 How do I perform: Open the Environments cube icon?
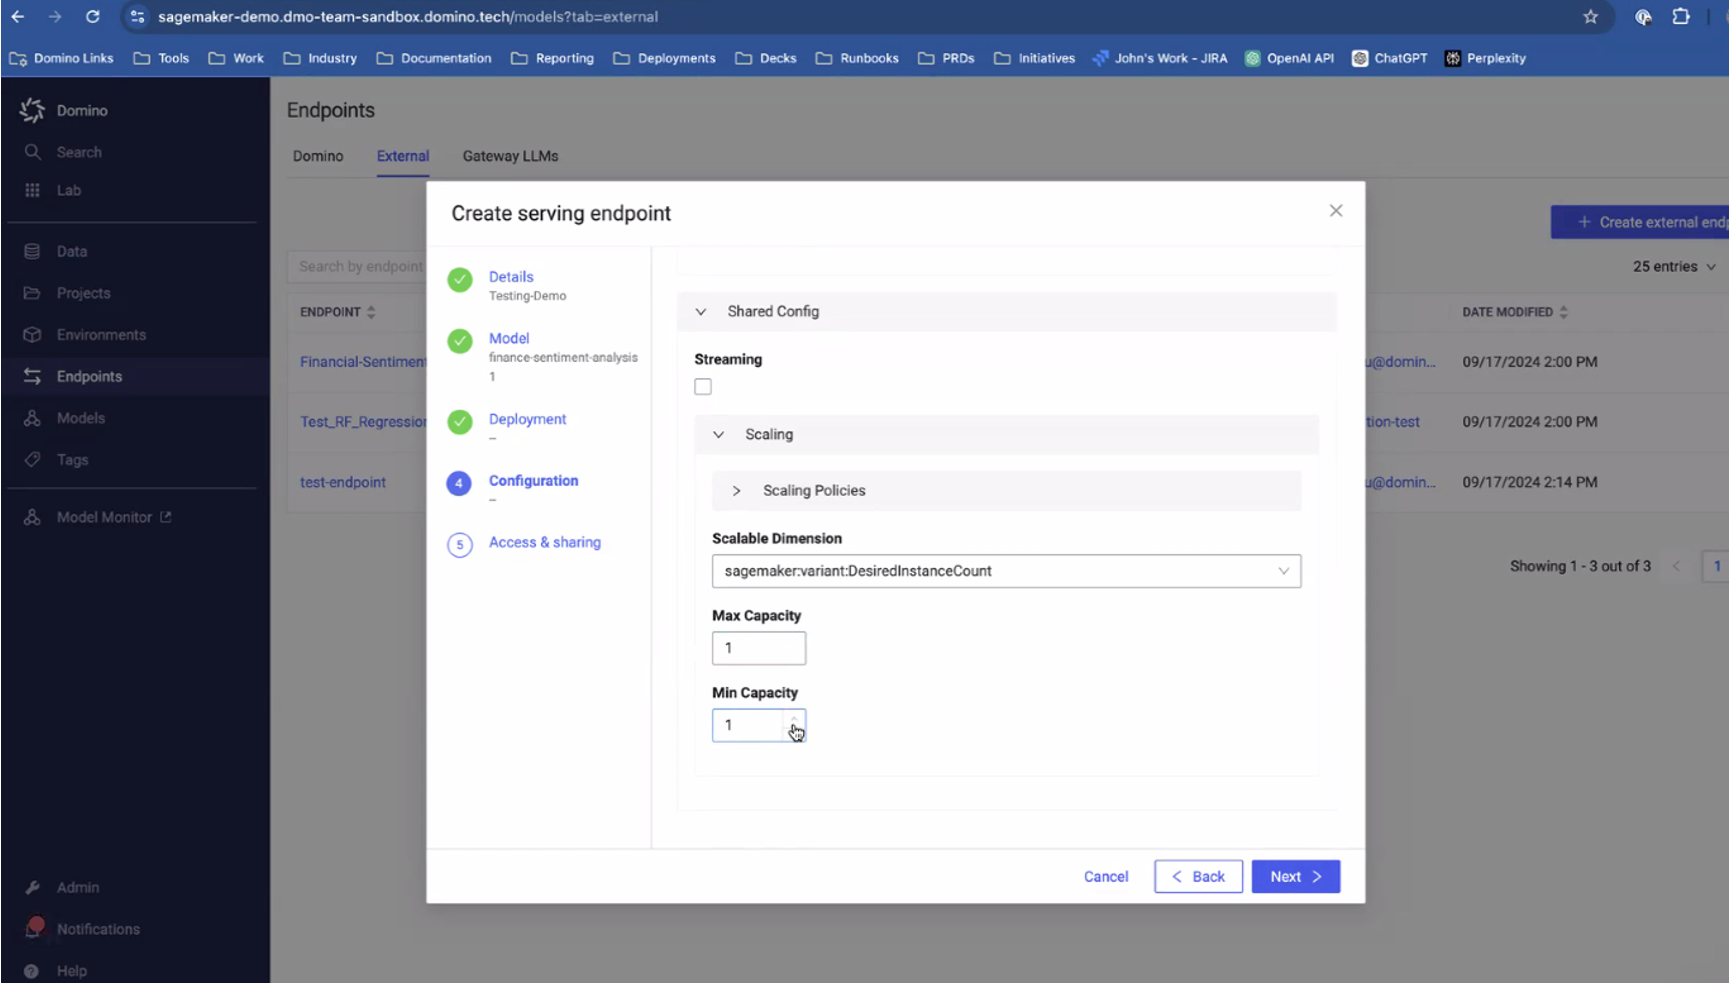32,335
